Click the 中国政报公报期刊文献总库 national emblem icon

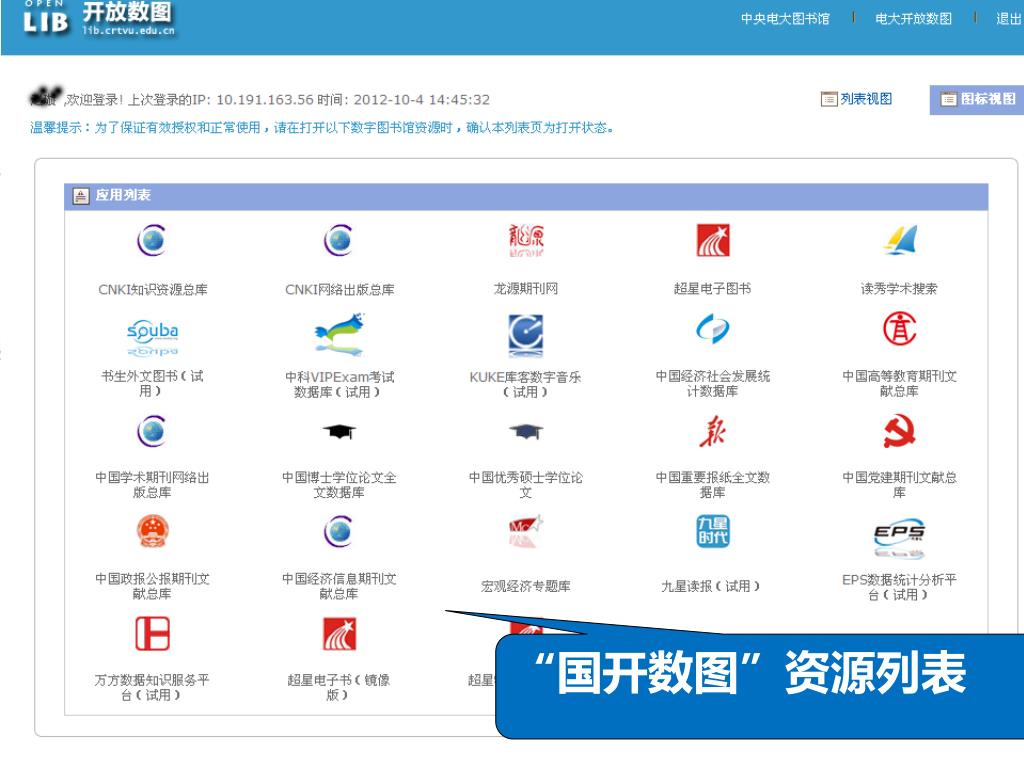152,532
